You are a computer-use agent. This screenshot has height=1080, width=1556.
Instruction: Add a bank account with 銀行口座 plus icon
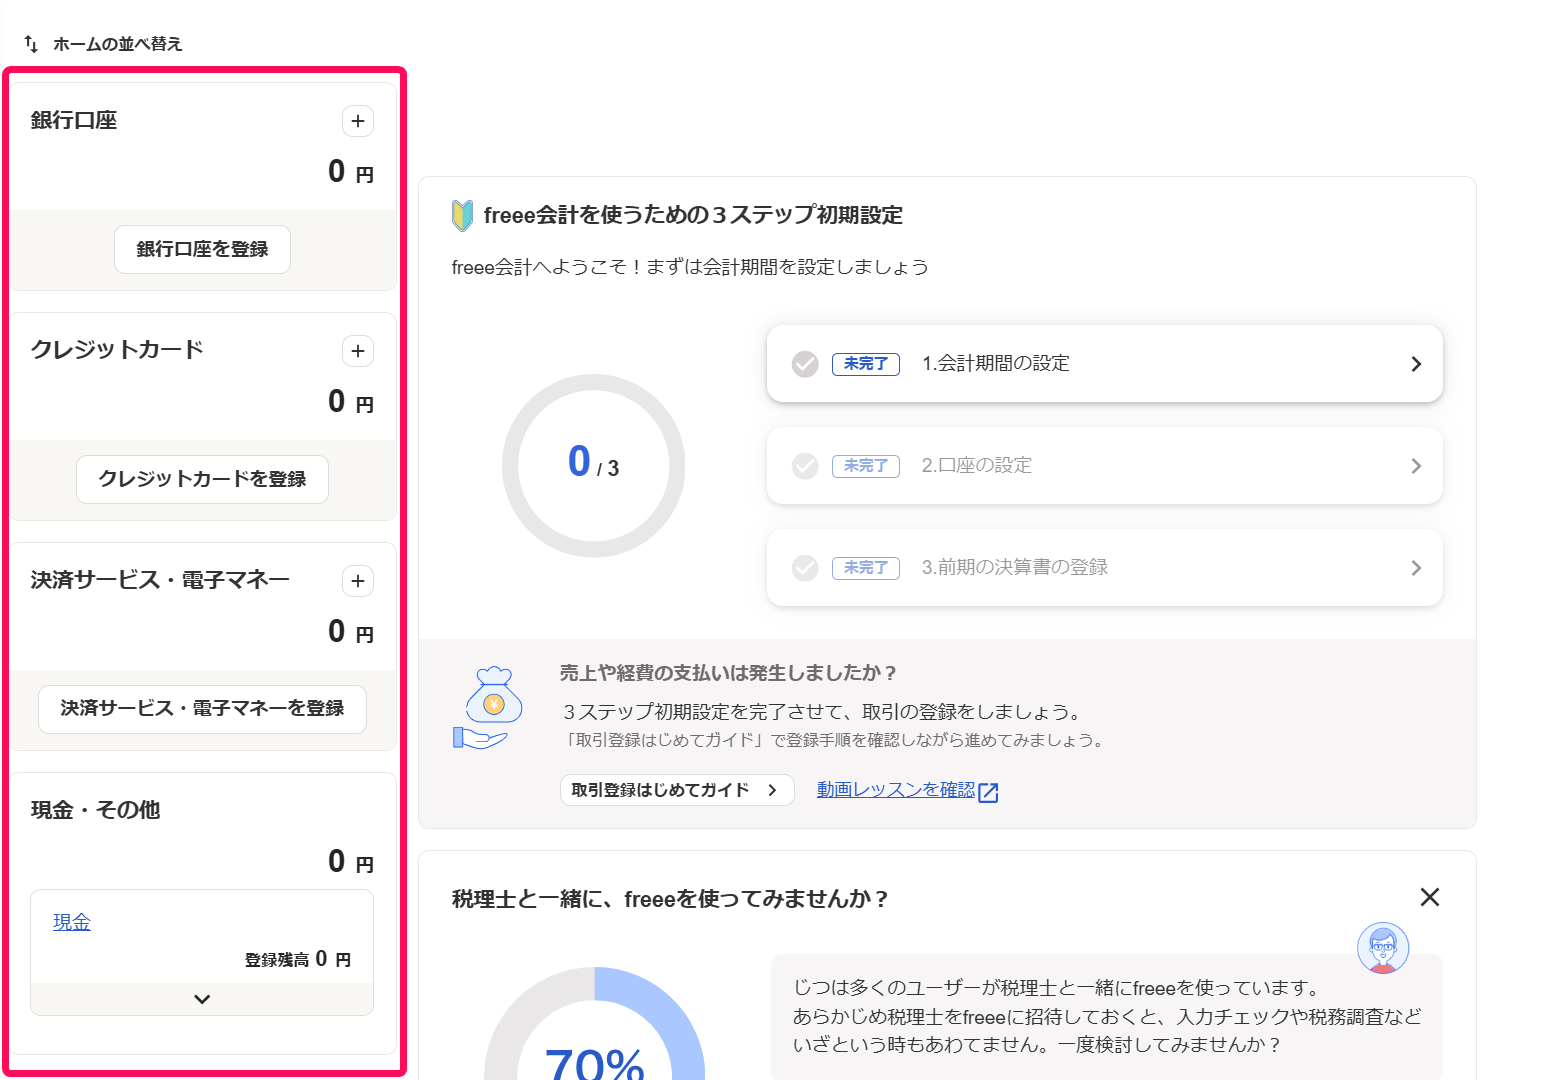pos(358,121)
